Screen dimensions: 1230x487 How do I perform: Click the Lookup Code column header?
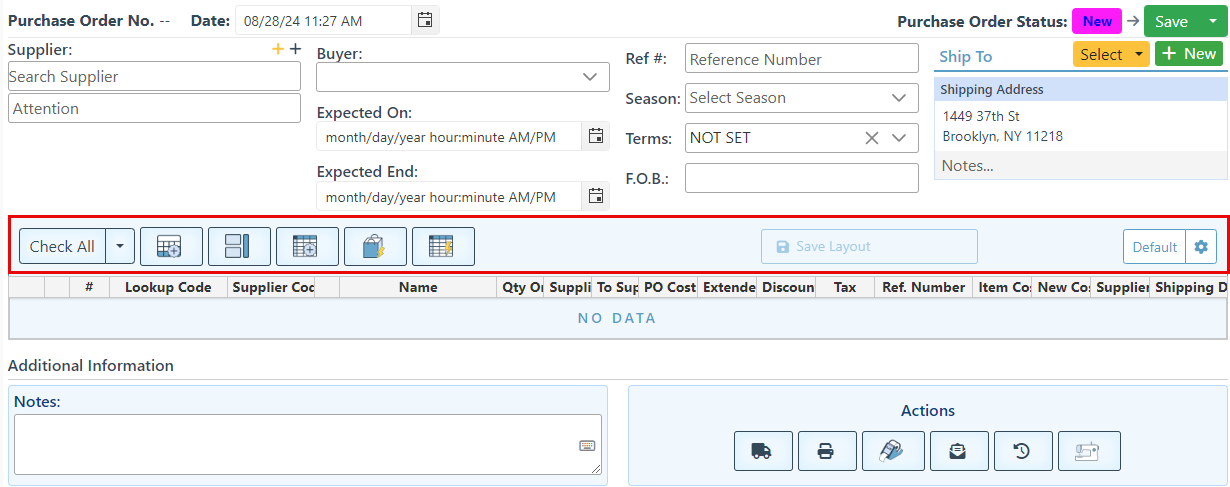[x=168, y=287]
